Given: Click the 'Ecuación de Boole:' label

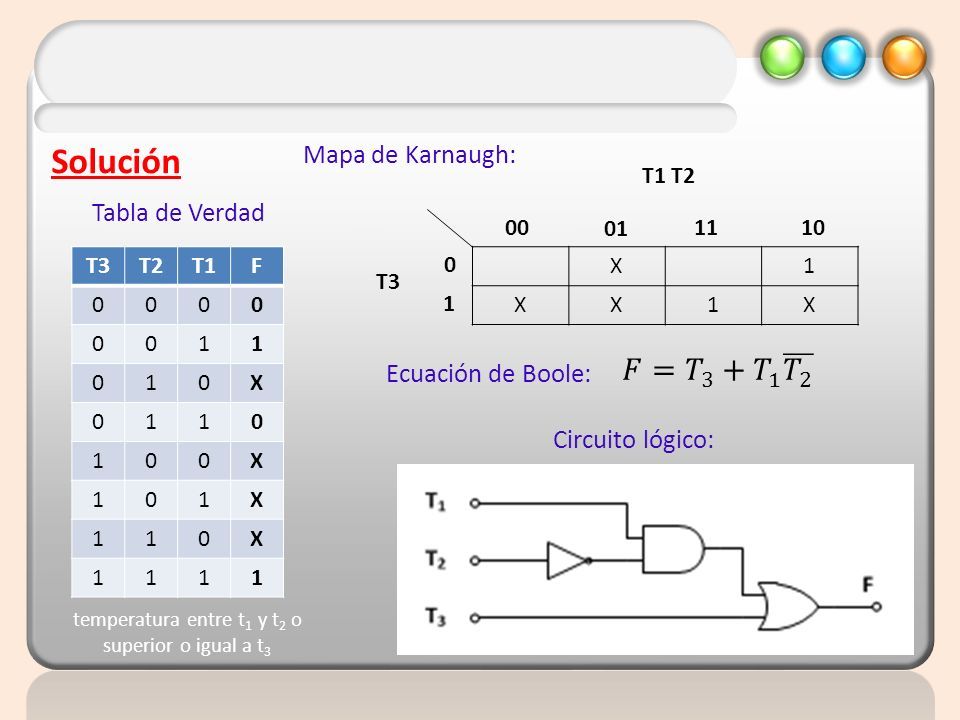Looking at the screenshot, I should [488, 373].
